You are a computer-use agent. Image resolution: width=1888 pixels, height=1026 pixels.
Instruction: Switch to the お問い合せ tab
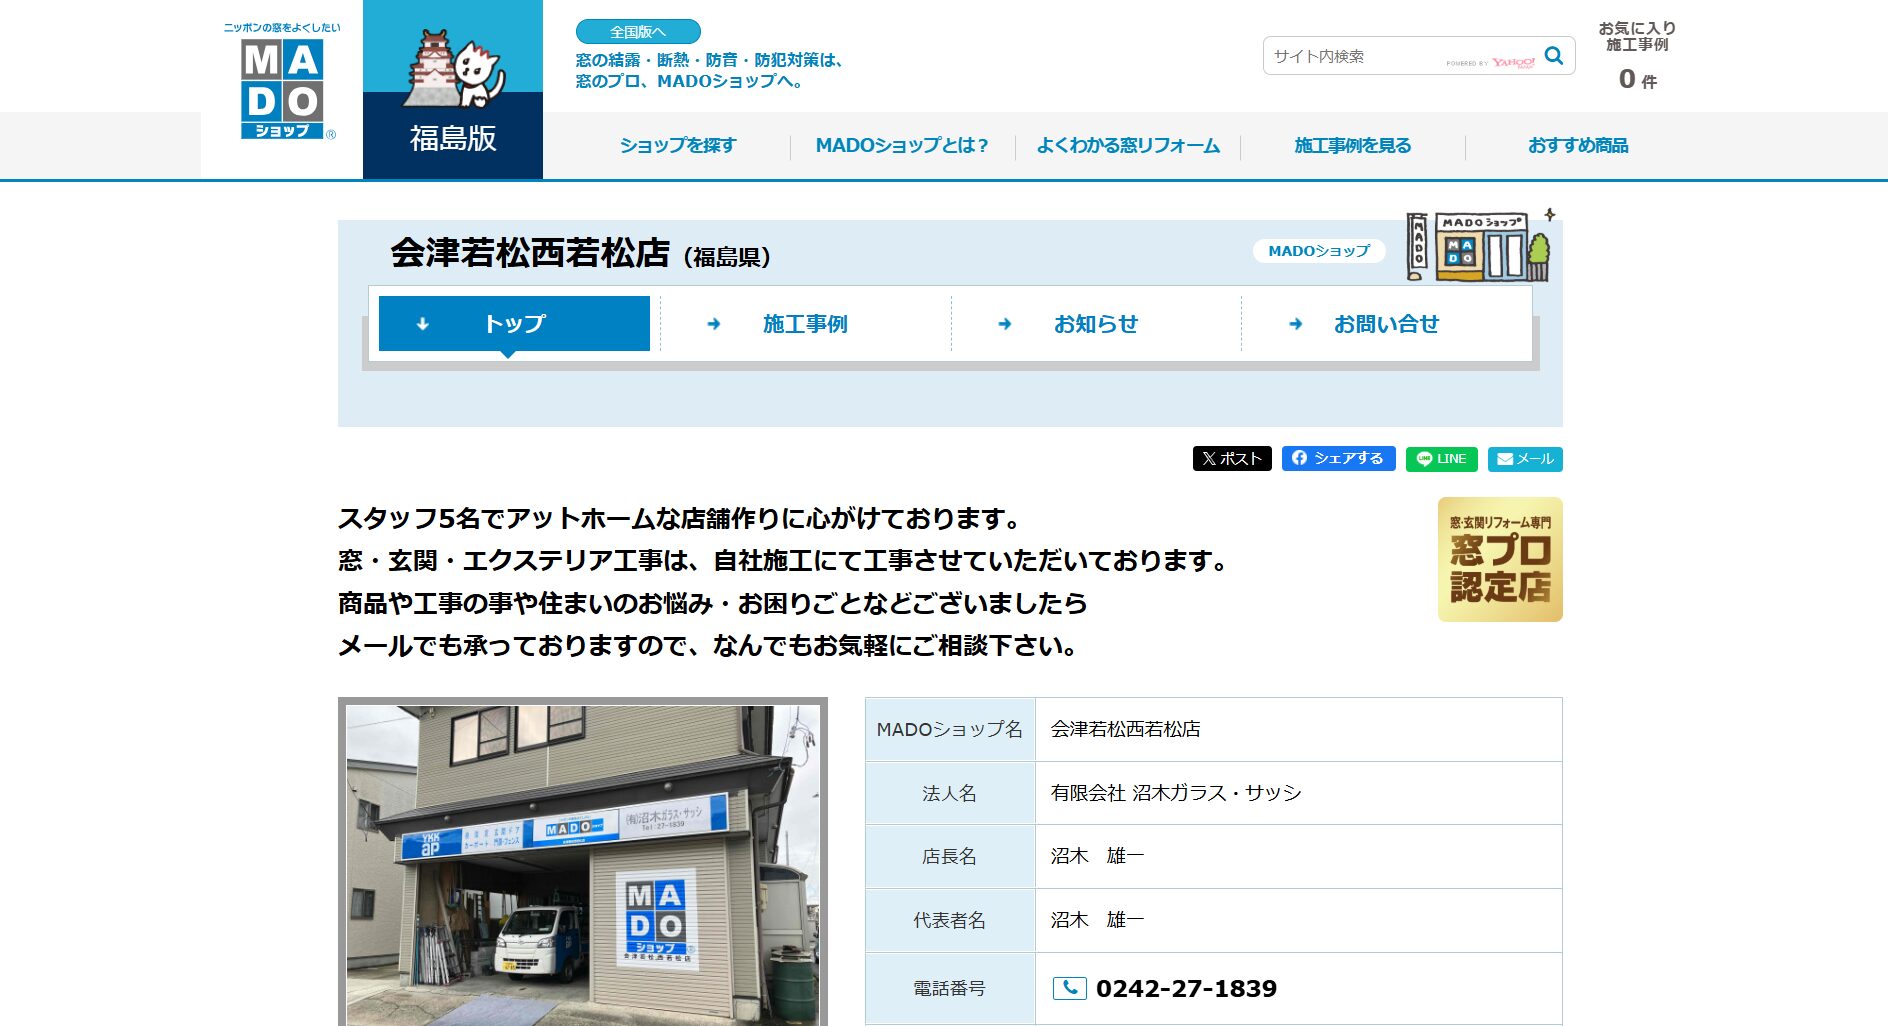pos(1386,323)
